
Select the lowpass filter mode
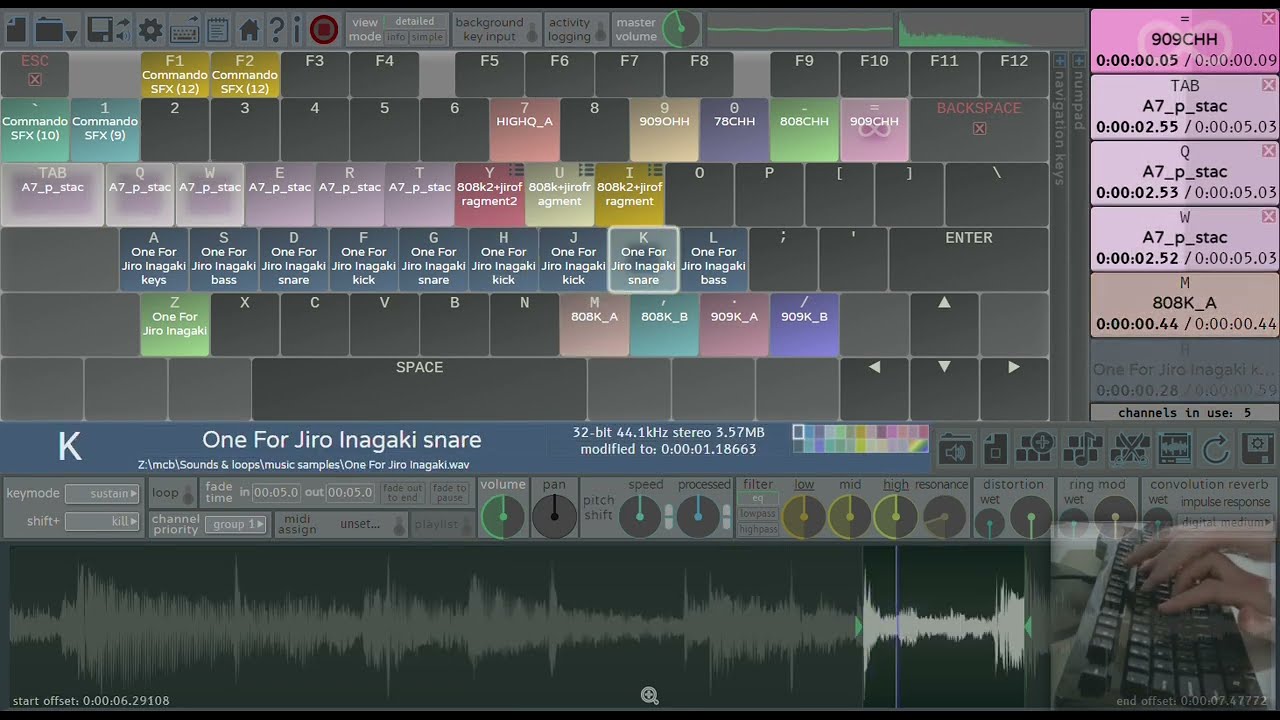tap(758, 514)
